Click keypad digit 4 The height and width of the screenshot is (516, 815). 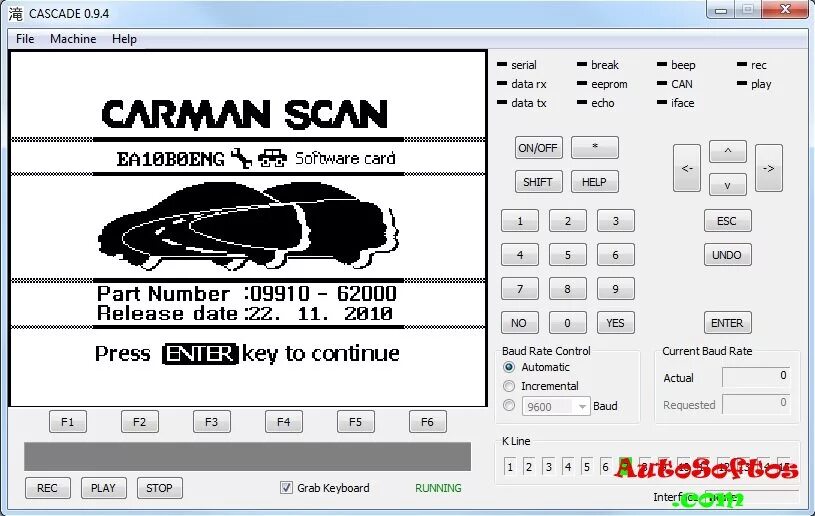coord(520,255)
